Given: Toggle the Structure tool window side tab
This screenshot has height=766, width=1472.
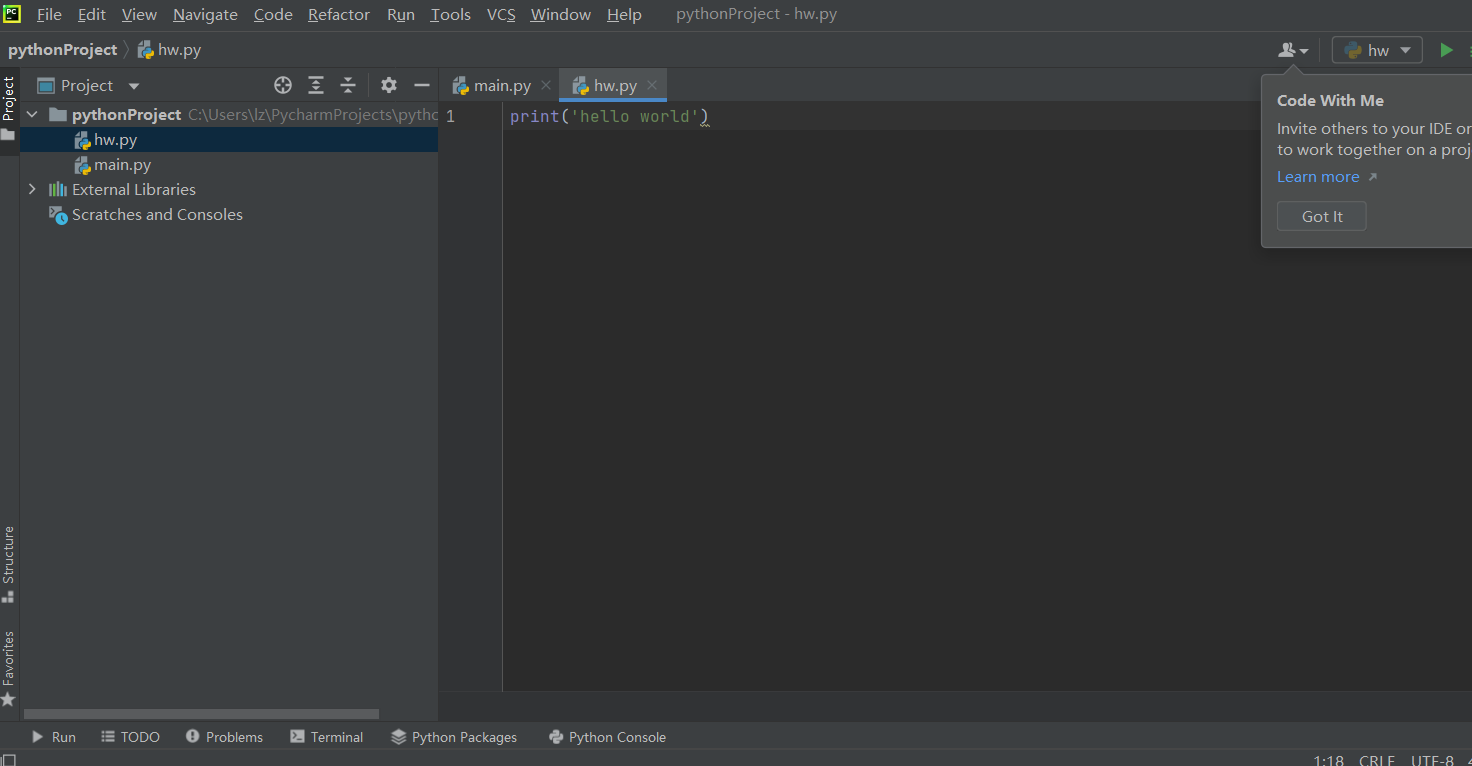Looking at the screenshot, I should 9,565.
